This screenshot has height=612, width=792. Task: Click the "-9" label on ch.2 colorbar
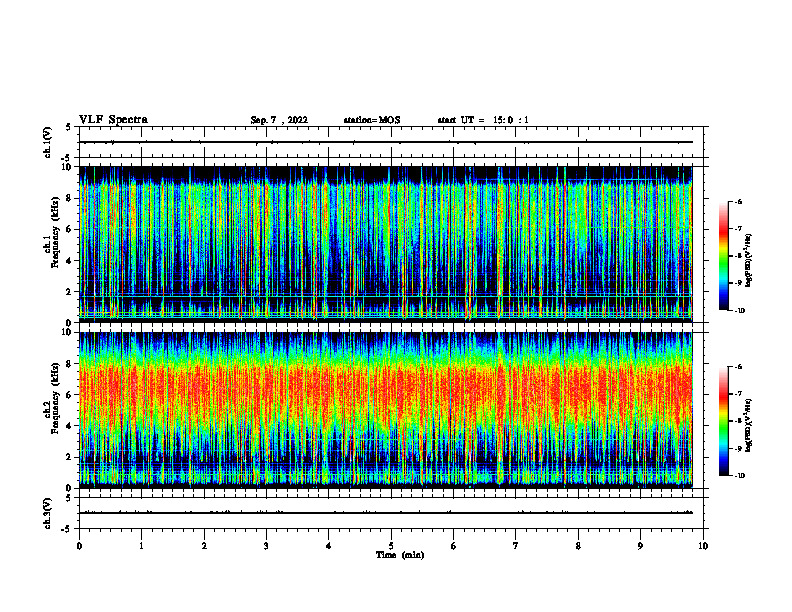(x=739, y=448)
